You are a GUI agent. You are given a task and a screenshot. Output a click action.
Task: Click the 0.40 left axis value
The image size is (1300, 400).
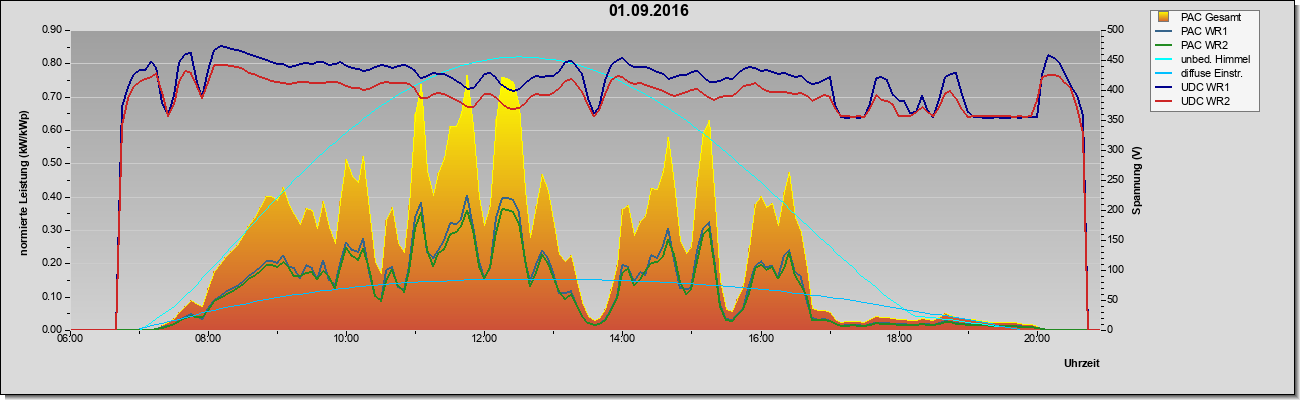click(52, 196)
